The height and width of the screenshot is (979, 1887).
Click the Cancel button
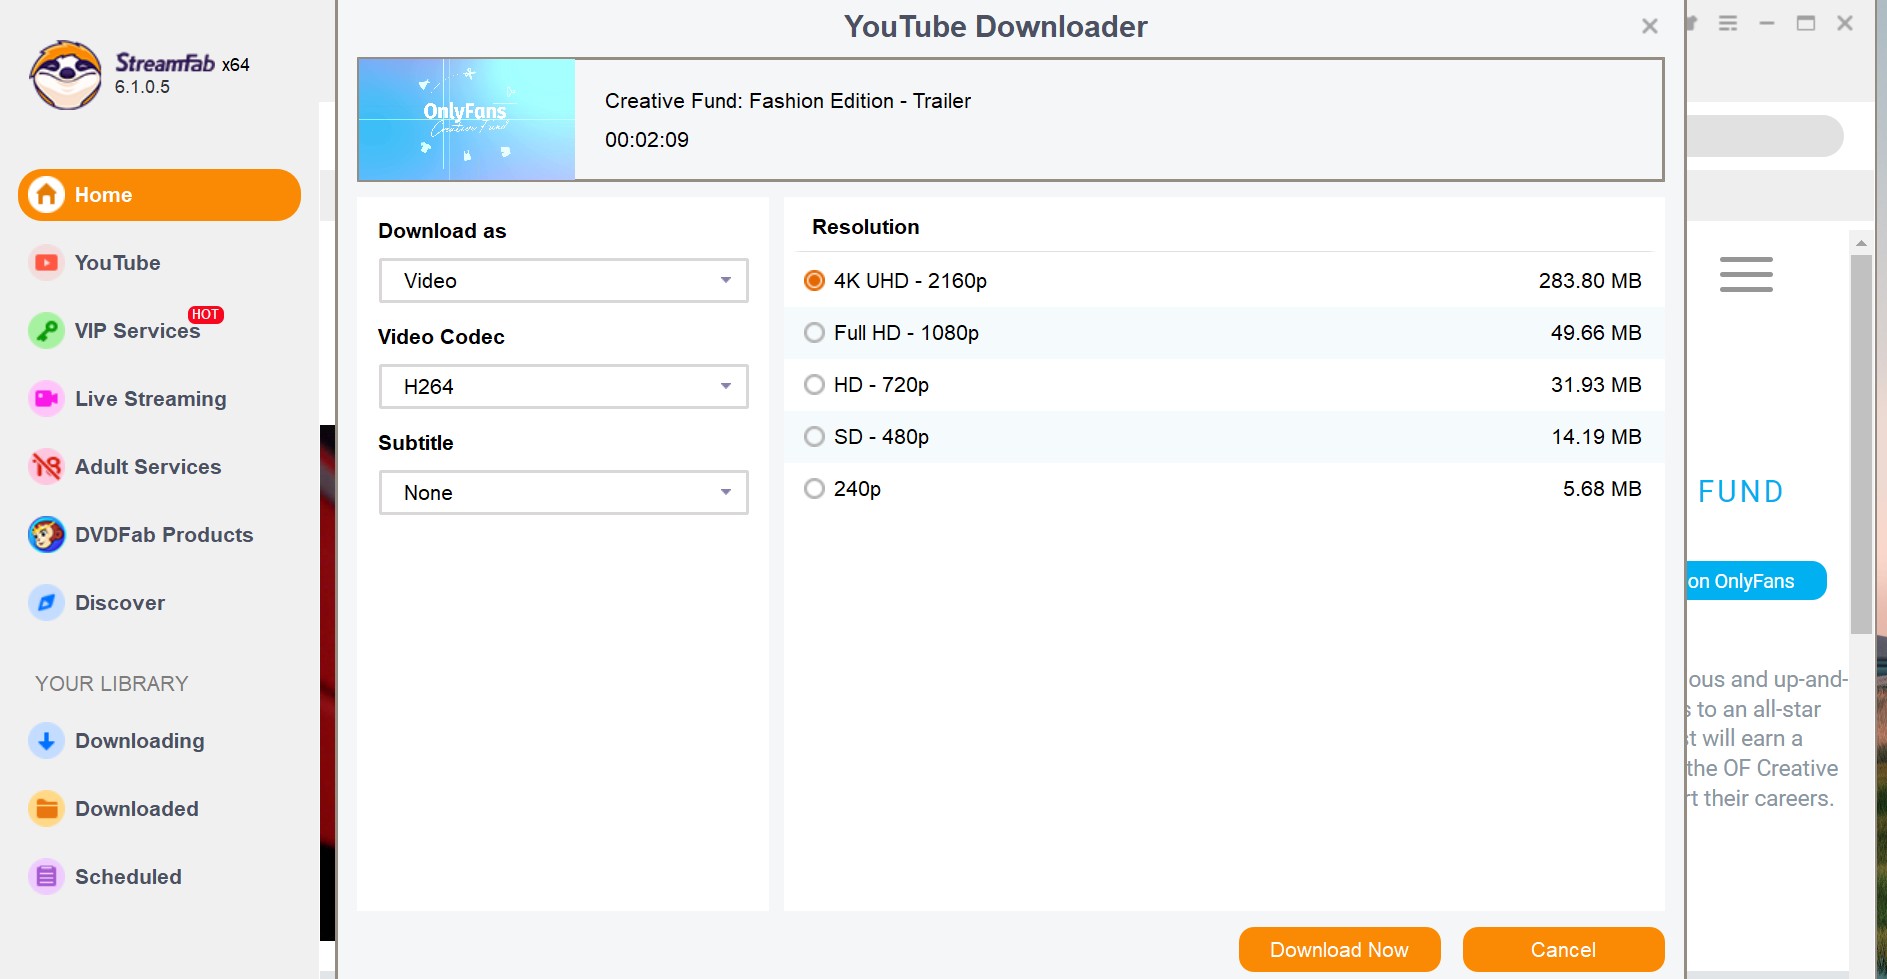1563,950
